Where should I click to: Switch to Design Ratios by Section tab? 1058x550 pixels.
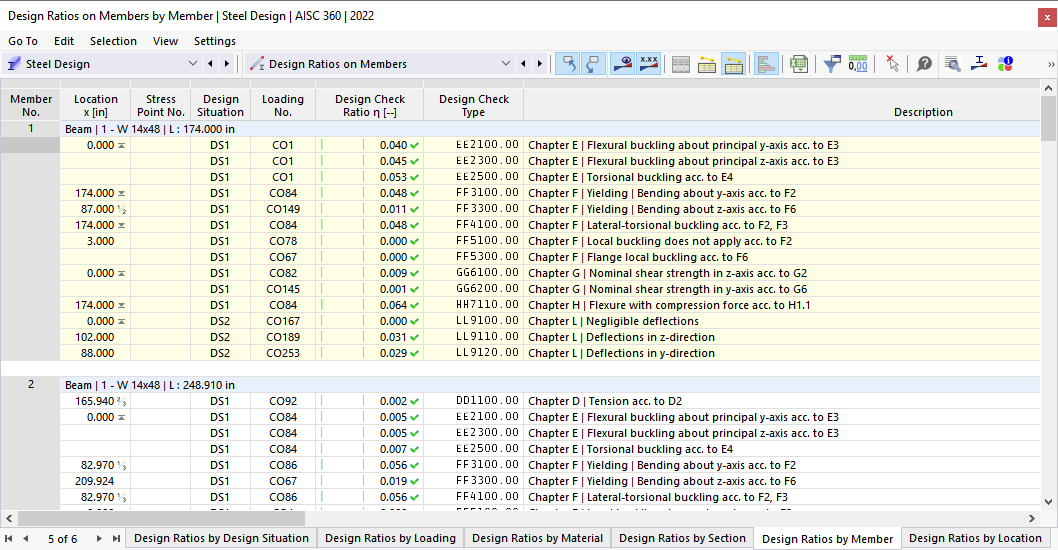tap(682, 538)
